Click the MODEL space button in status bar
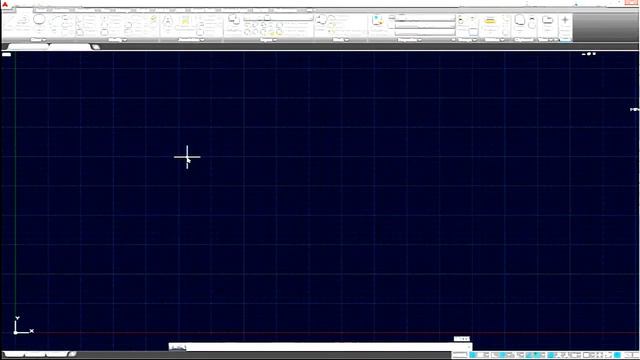The height and width of the screenshot is (360, 640). pyautogui.click(x=459, y=355)
